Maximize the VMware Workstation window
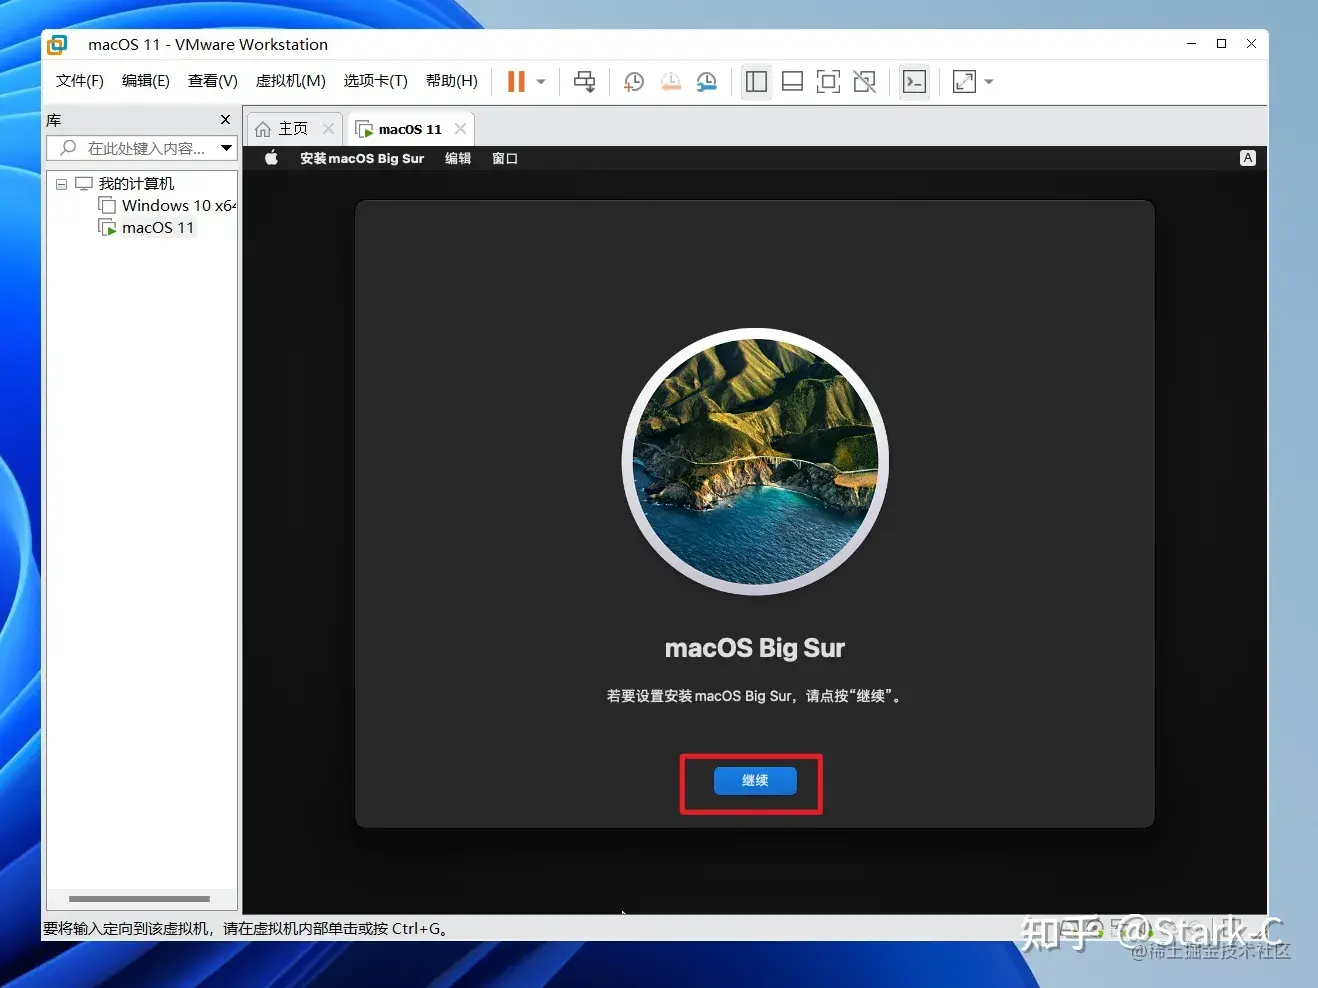 click(x=1221, y=44)
